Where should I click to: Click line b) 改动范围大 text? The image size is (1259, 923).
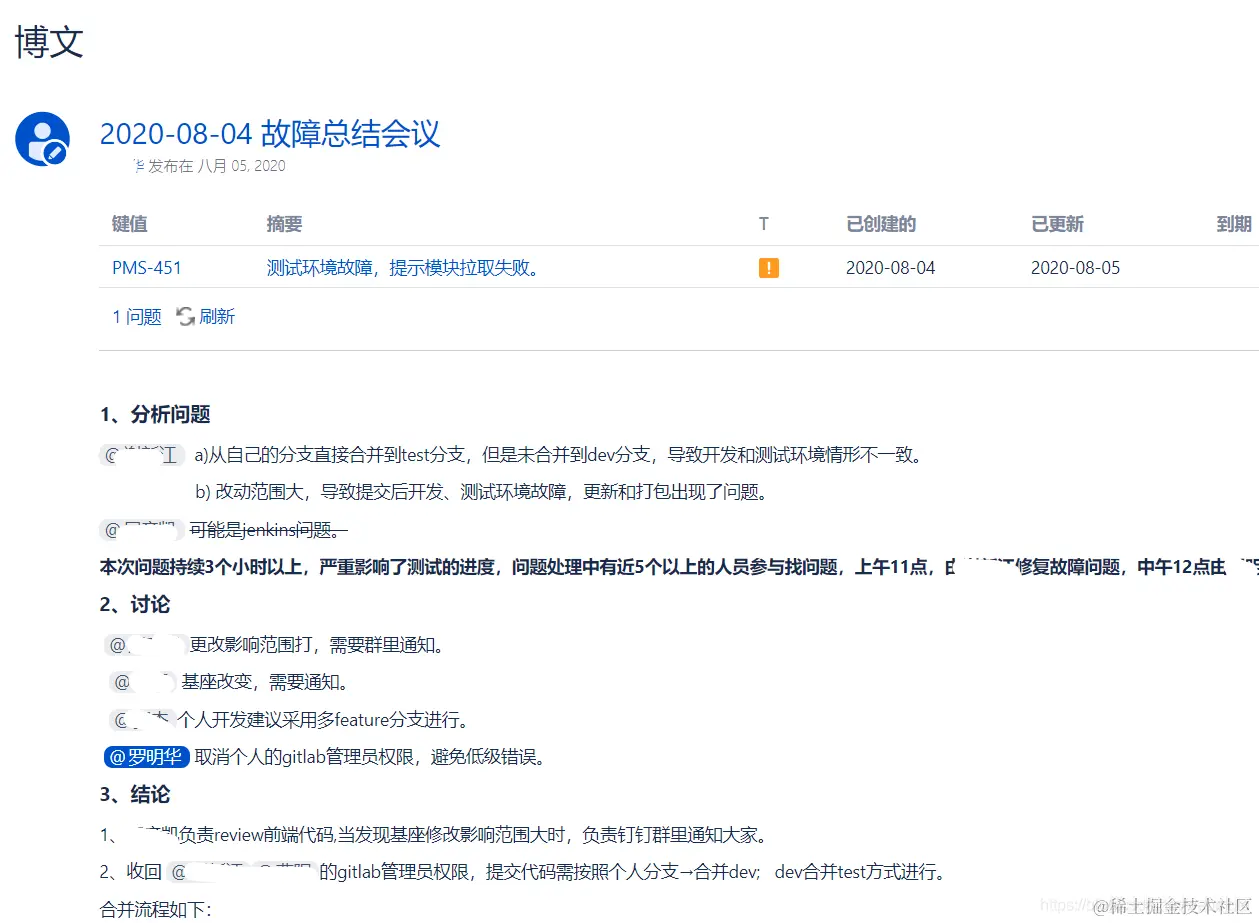click(481, 492)
